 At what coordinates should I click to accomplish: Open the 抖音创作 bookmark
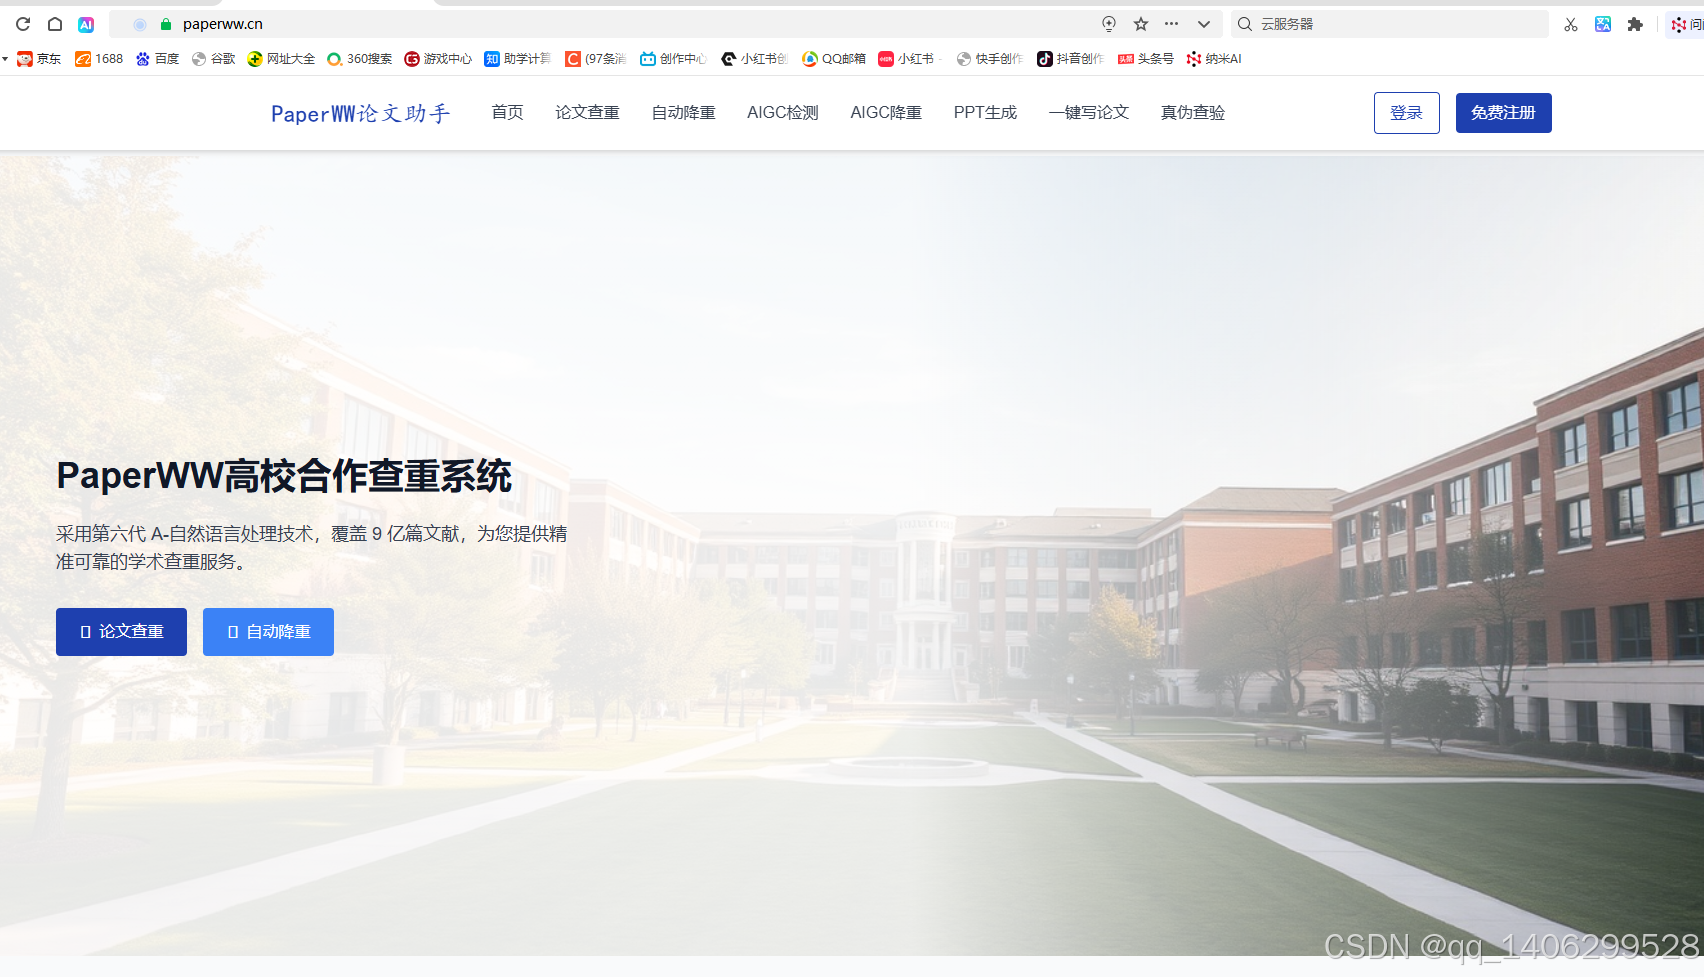[x=1071, y=59]
